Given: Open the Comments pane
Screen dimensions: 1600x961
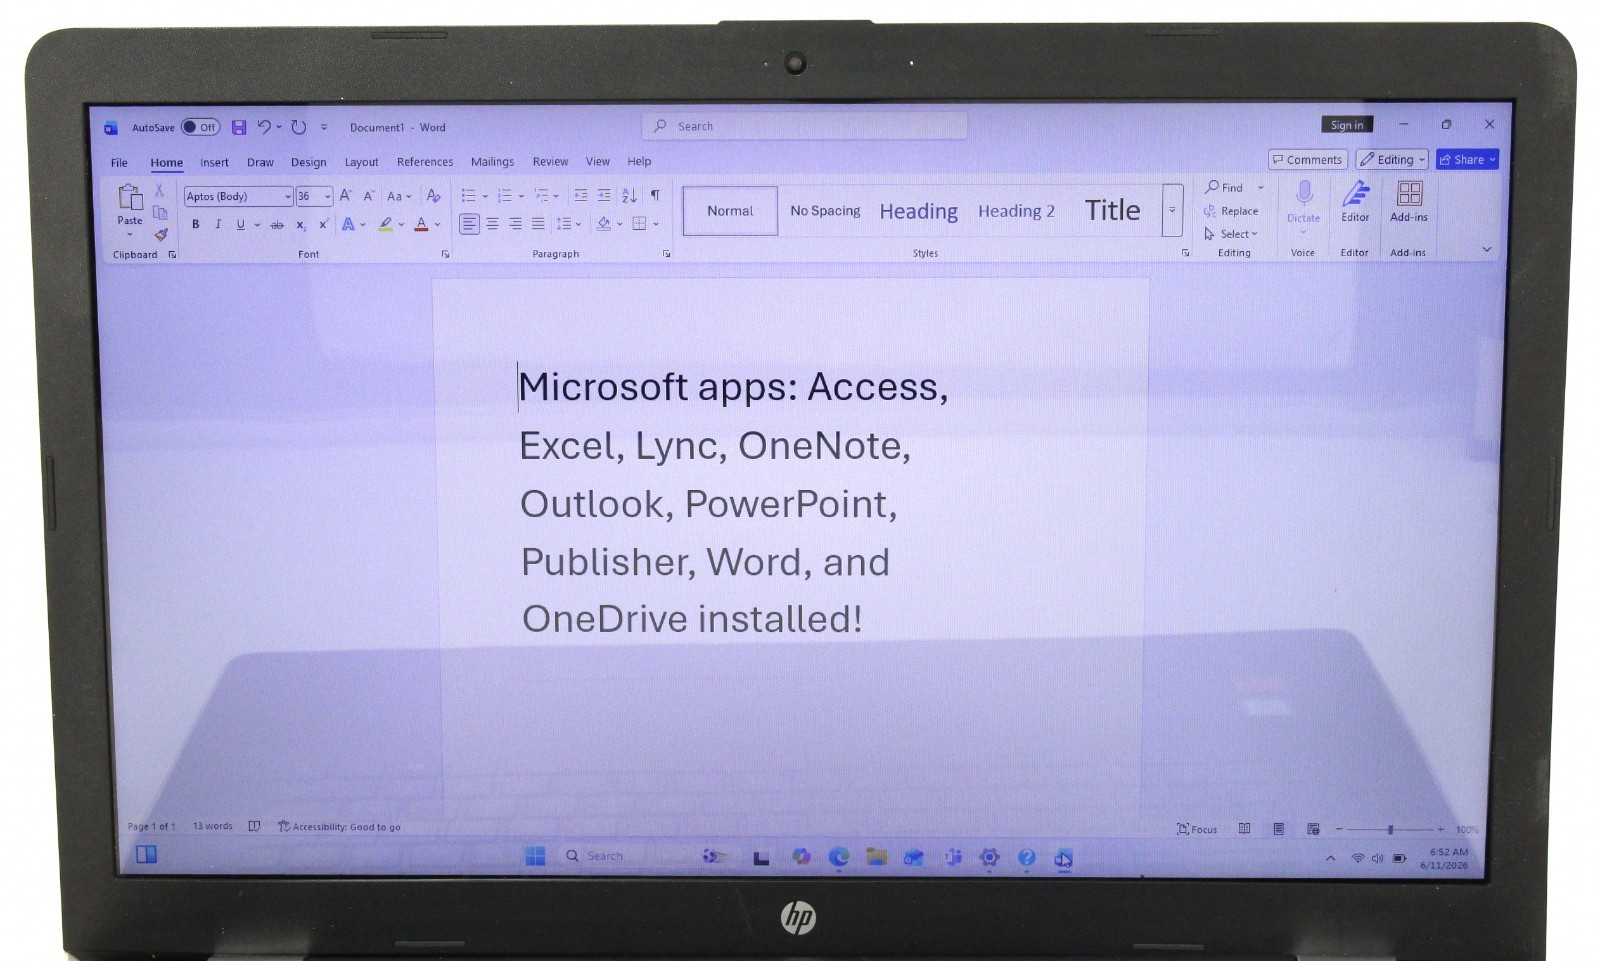Looking at the screenshot, I should coord(1308,160).
